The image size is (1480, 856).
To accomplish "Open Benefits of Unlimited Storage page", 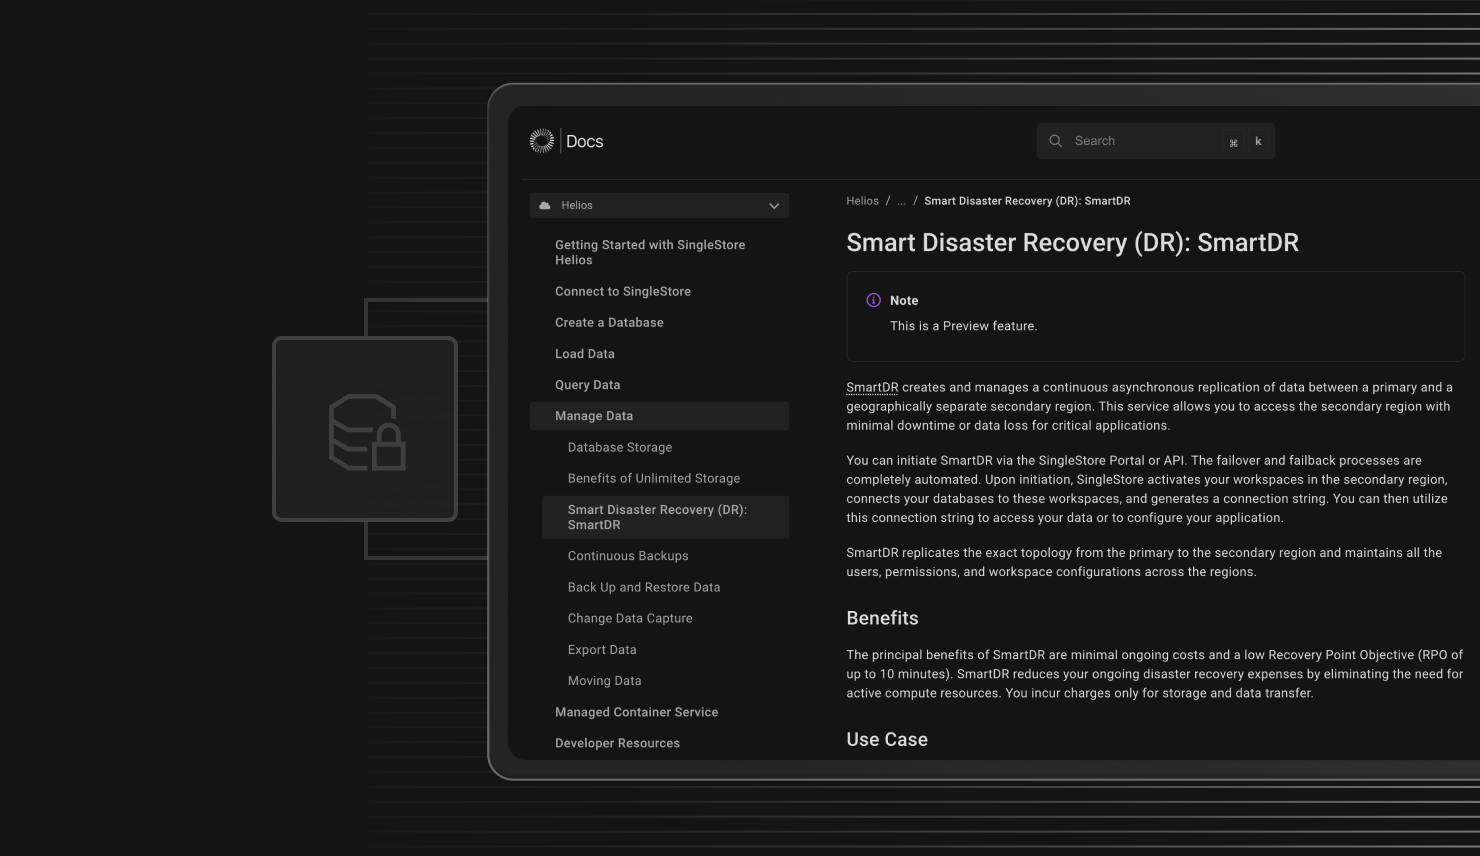I will 654,478.
